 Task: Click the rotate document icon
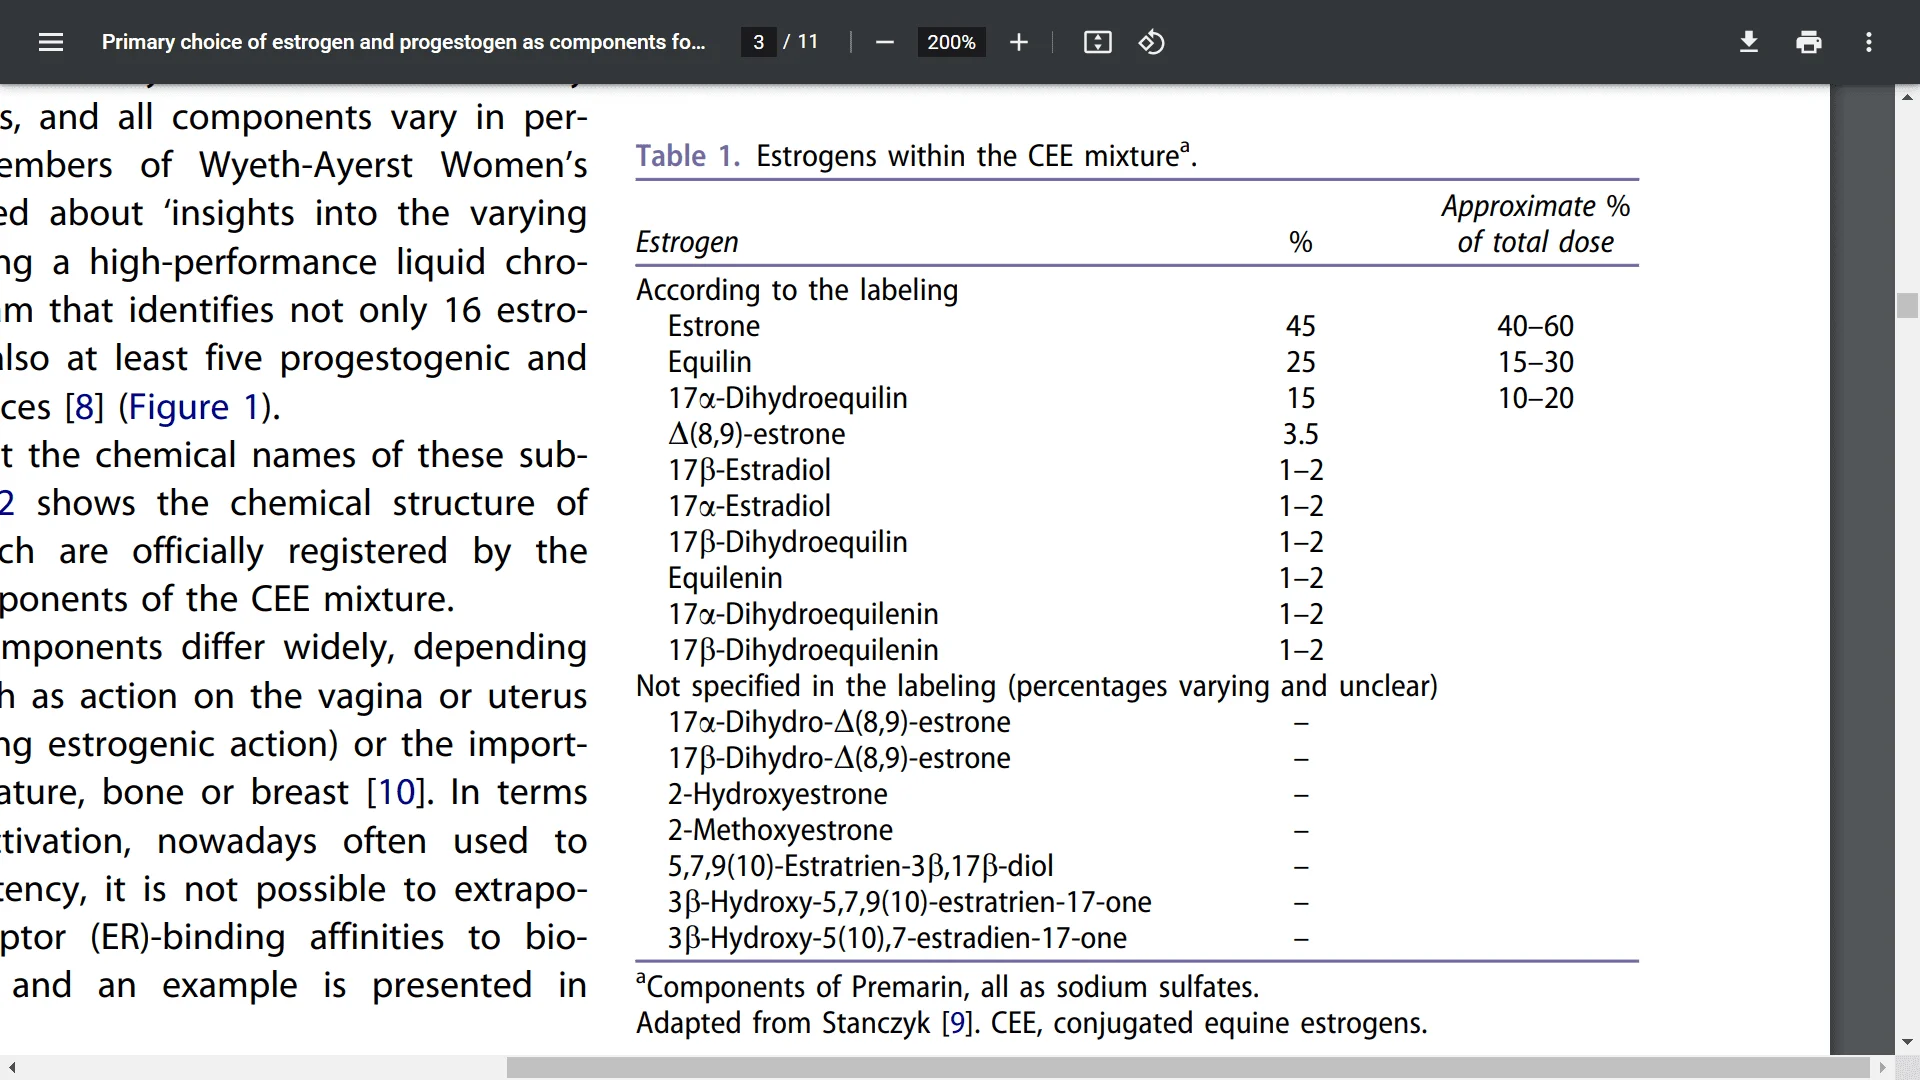(1150, 42)
